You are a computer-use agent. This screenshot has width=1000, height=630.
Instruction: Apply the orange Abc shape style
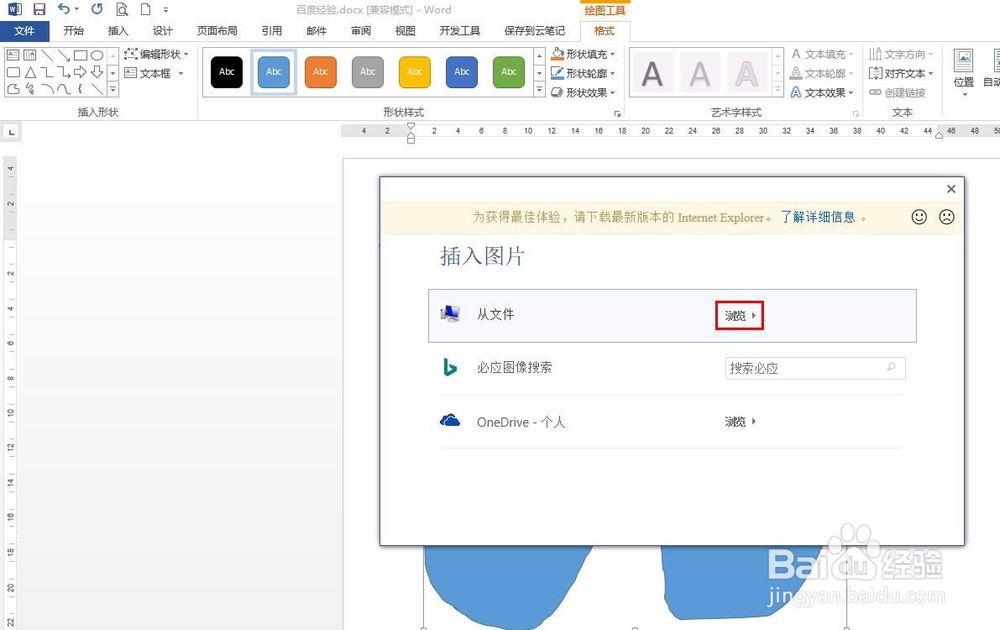[321, 72]
